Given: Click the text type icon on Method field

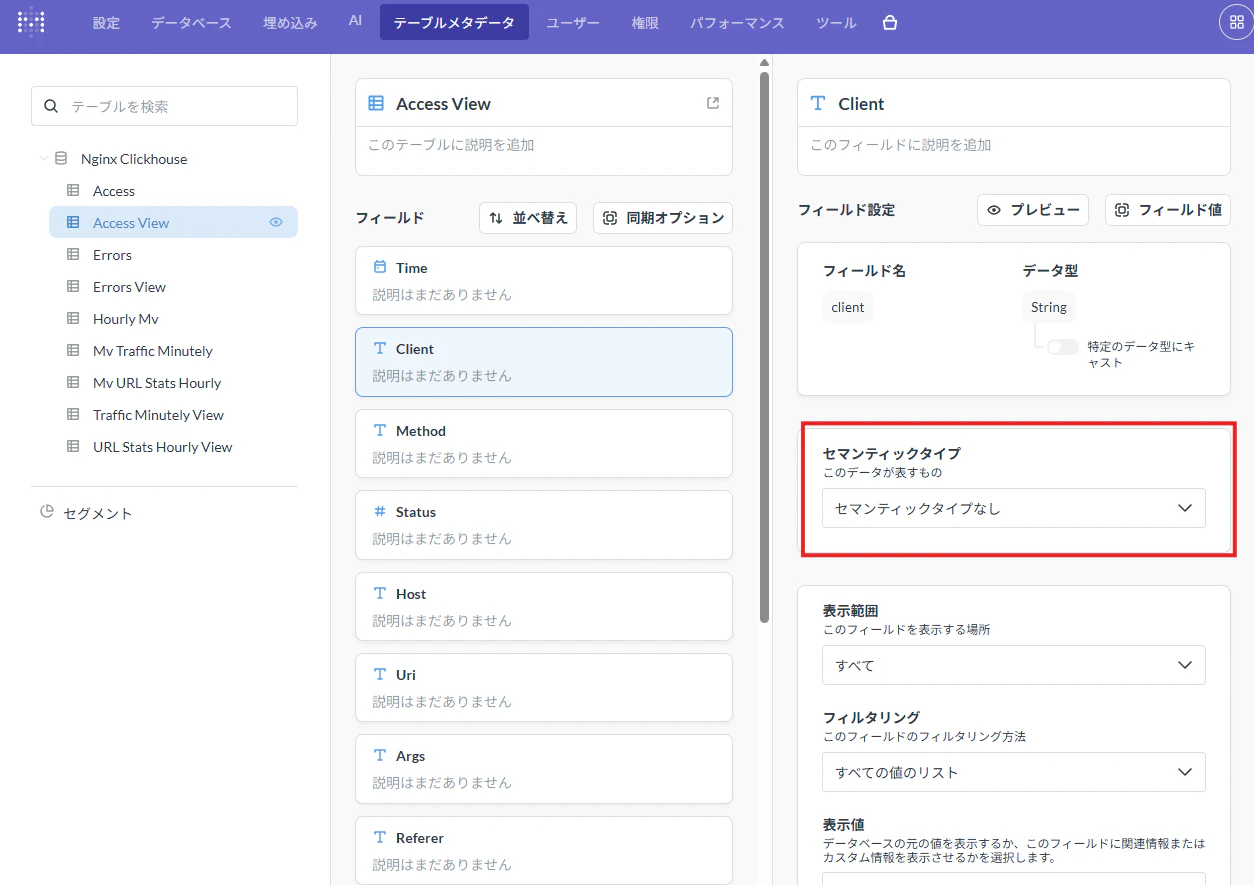Looking at the screenshot, I should tap(380, 430).
